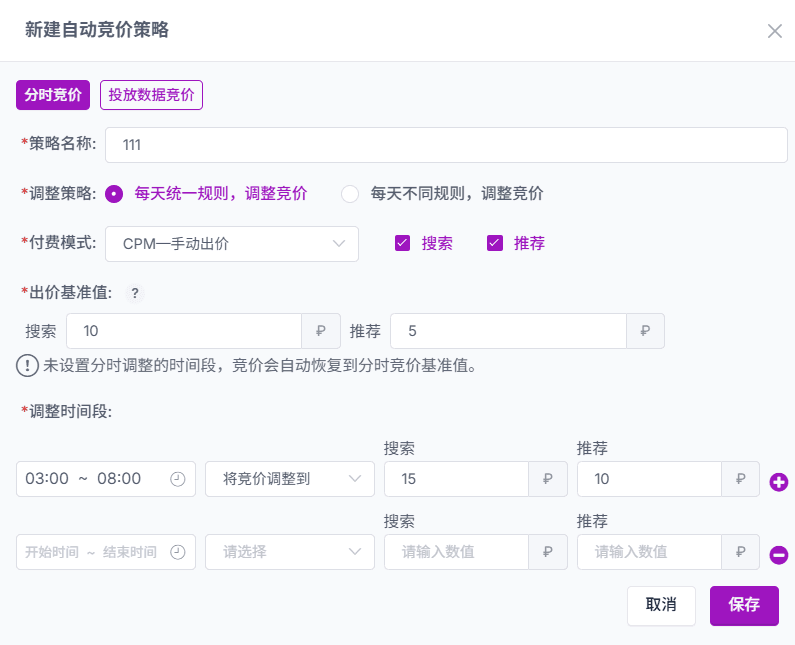Switch to 分时竞价 tab
This screenshot has width=795, height=645.
[53, 95]
